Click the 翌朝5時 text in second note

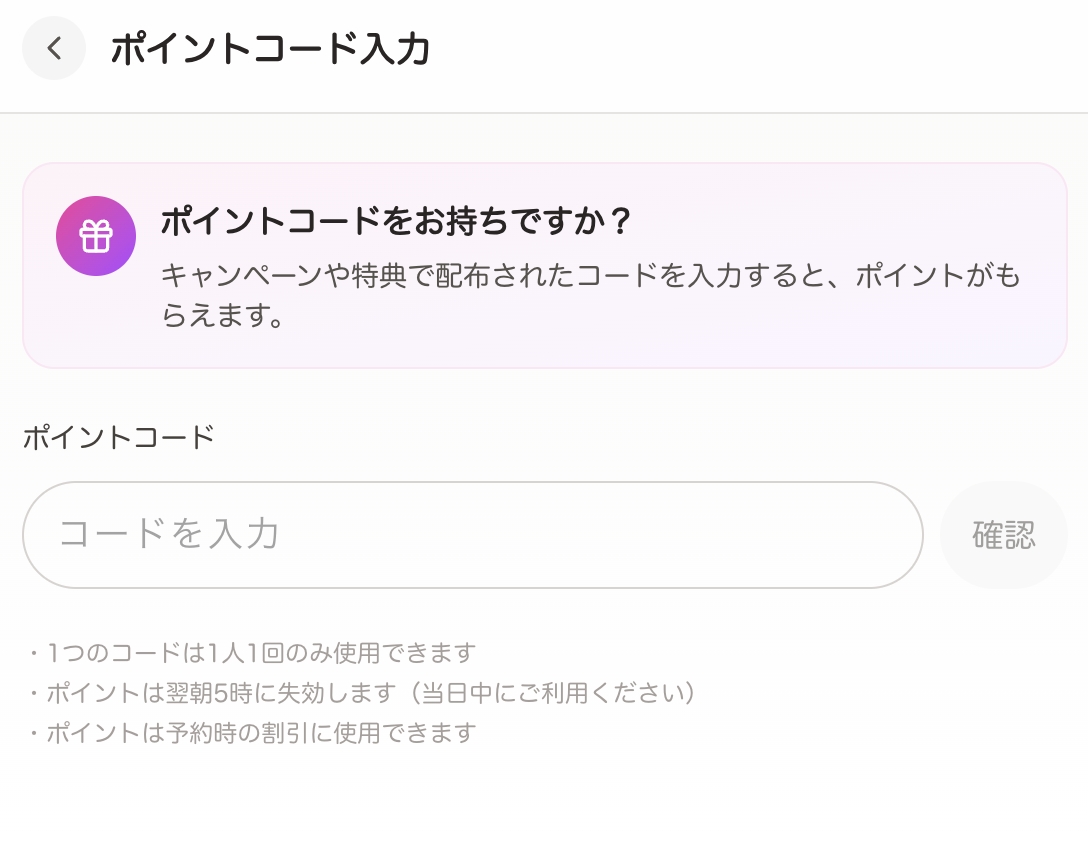226,693
